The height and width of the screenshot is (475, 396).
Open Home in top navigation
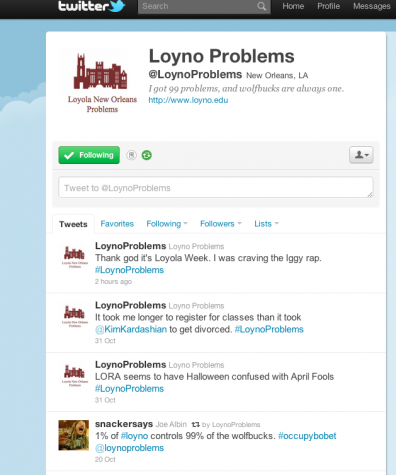[x=293, y=6]
